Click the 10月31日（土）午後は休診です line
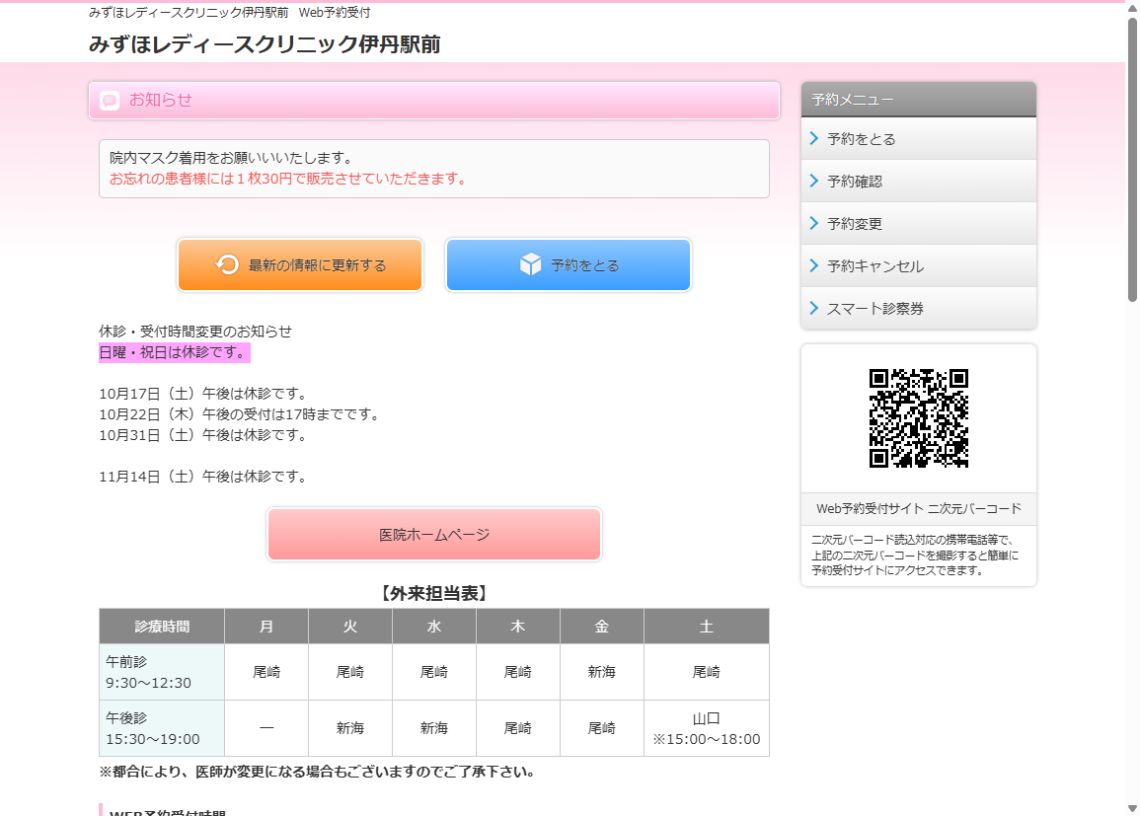The height and width of the screenshot is (816, 1140). pos(203,435)
